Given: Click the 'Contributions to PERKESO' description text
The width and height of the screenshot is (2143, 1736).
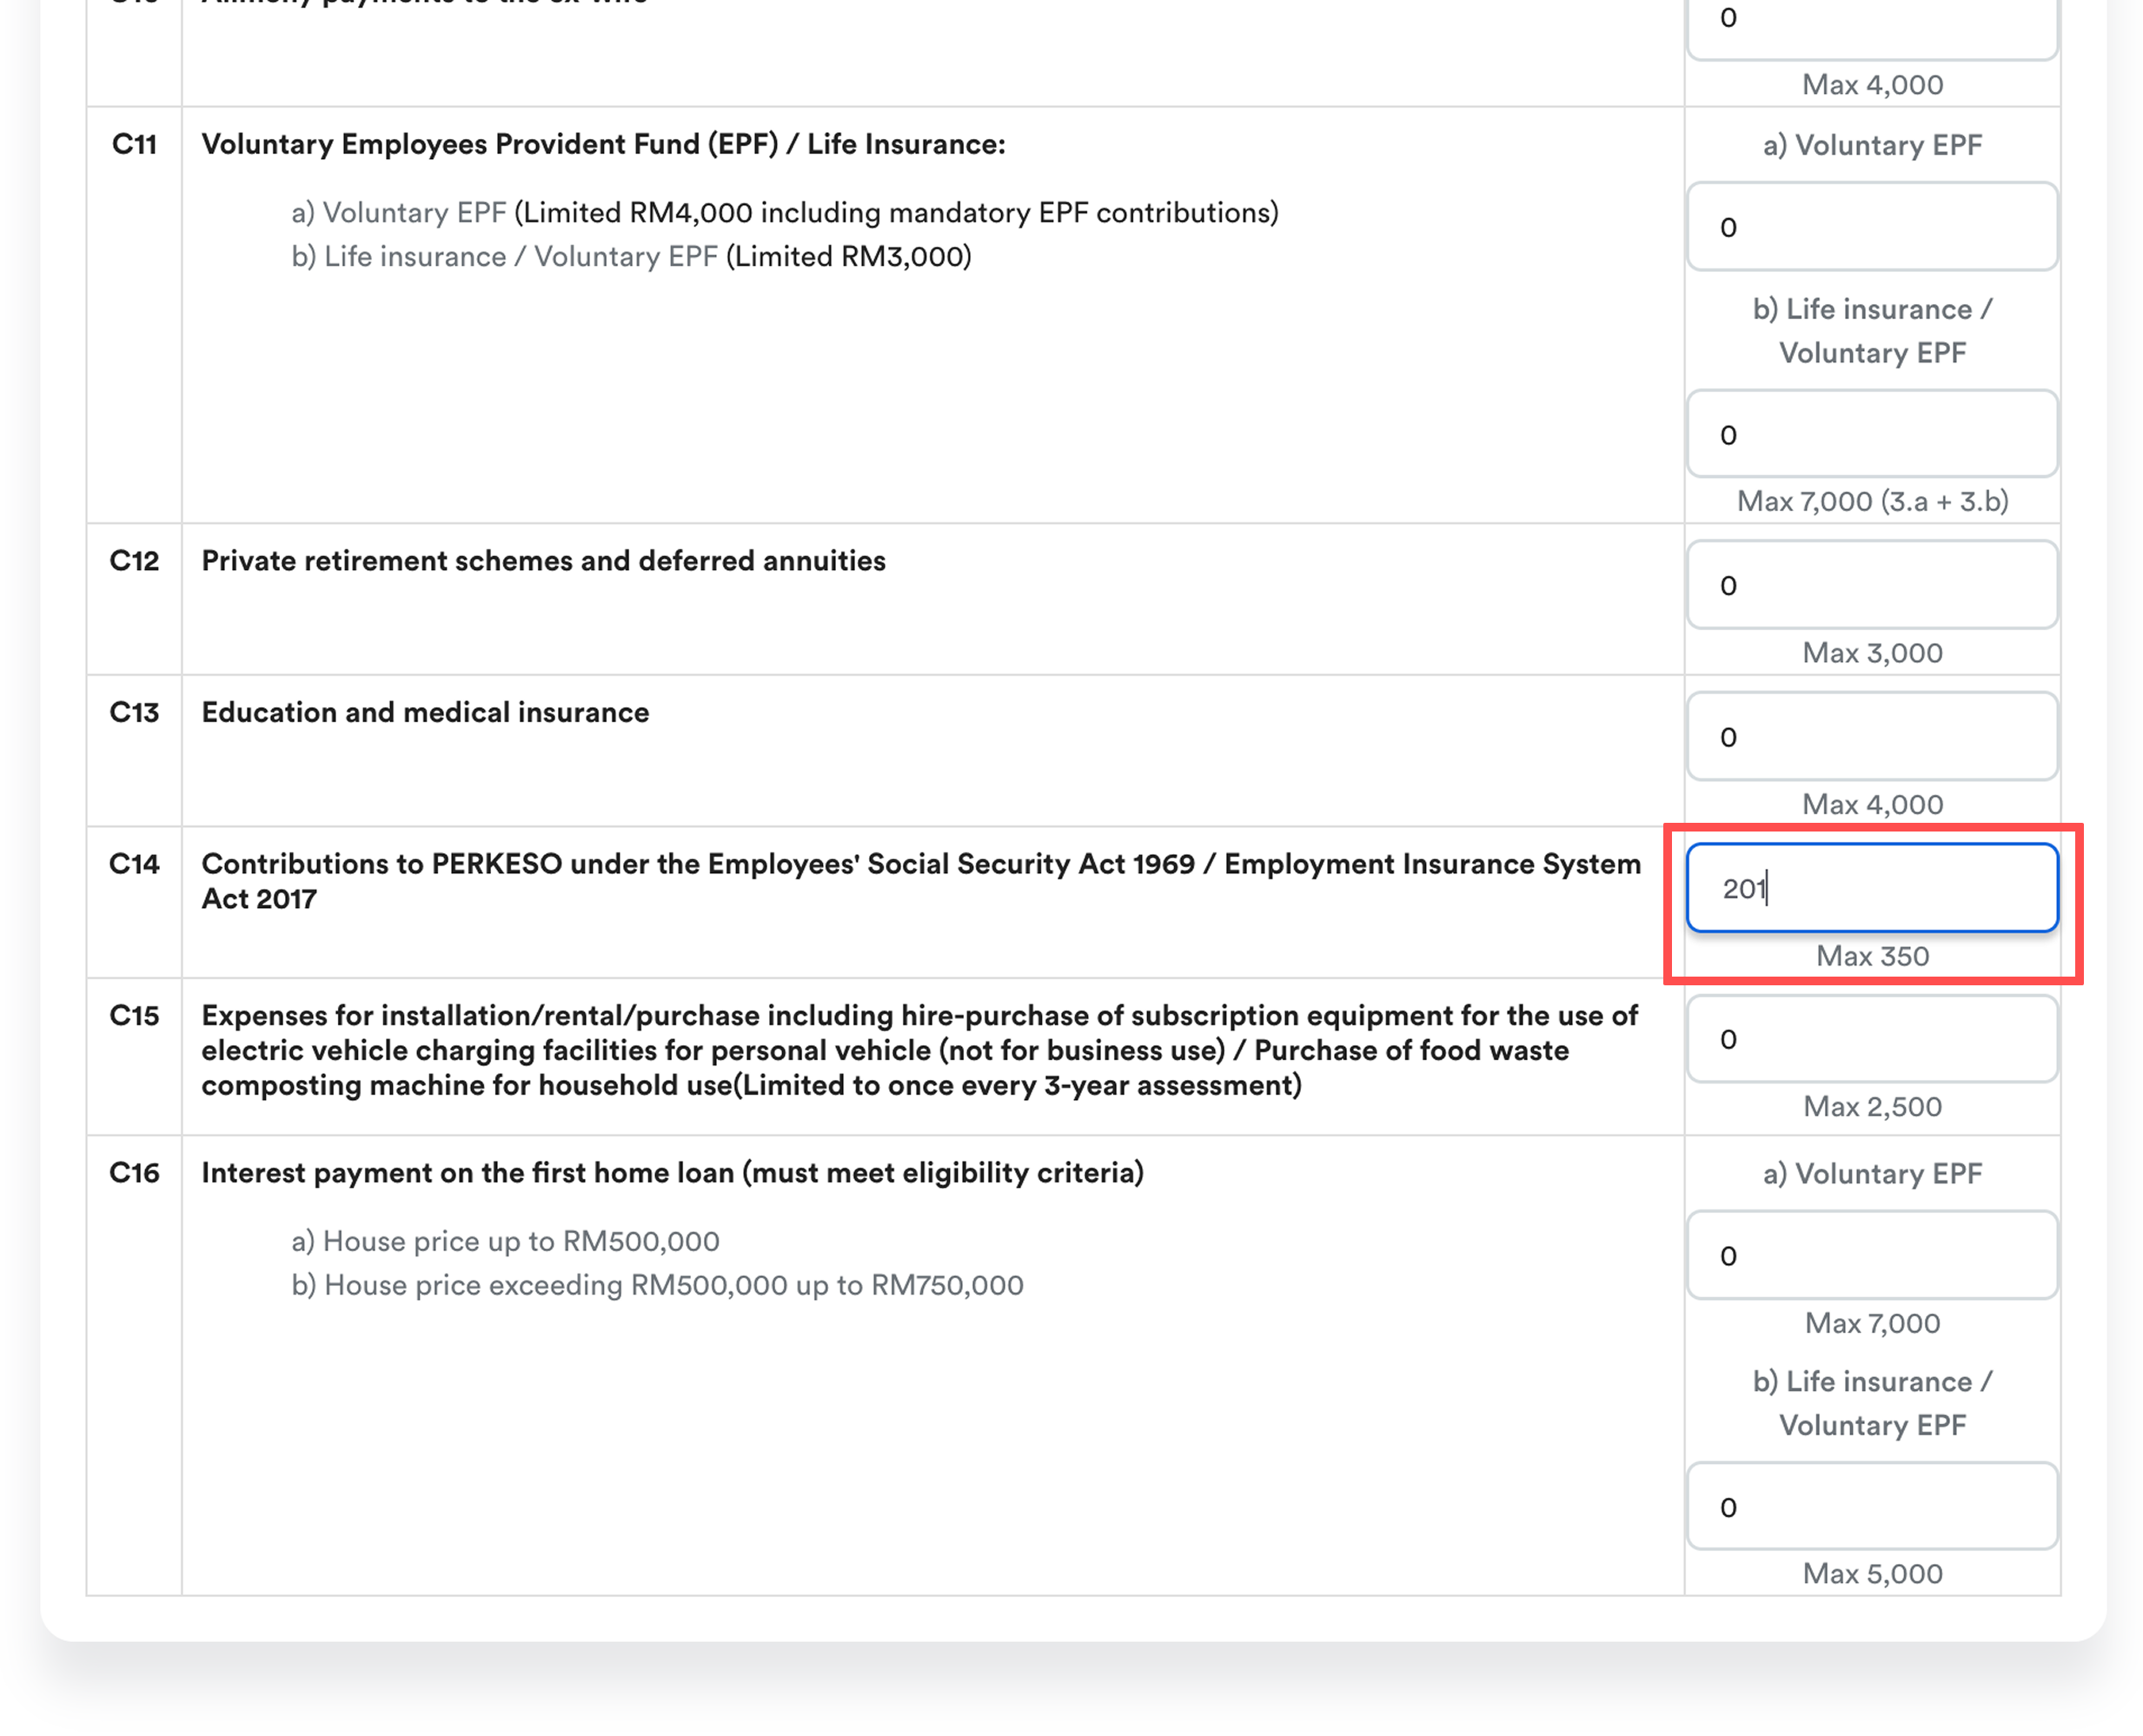Looking at the screenshot, I should [x=920, y=865].
